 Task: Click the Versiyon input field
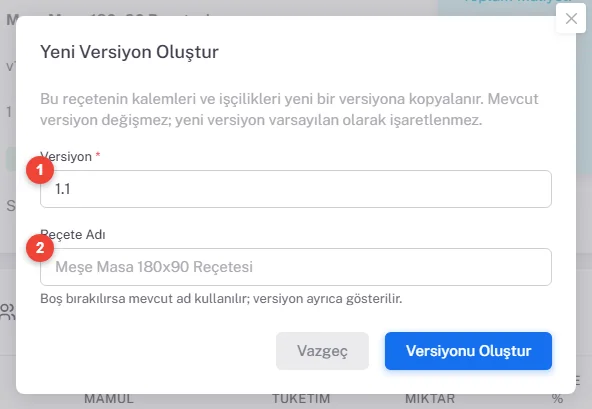click(x=296, y=189)
